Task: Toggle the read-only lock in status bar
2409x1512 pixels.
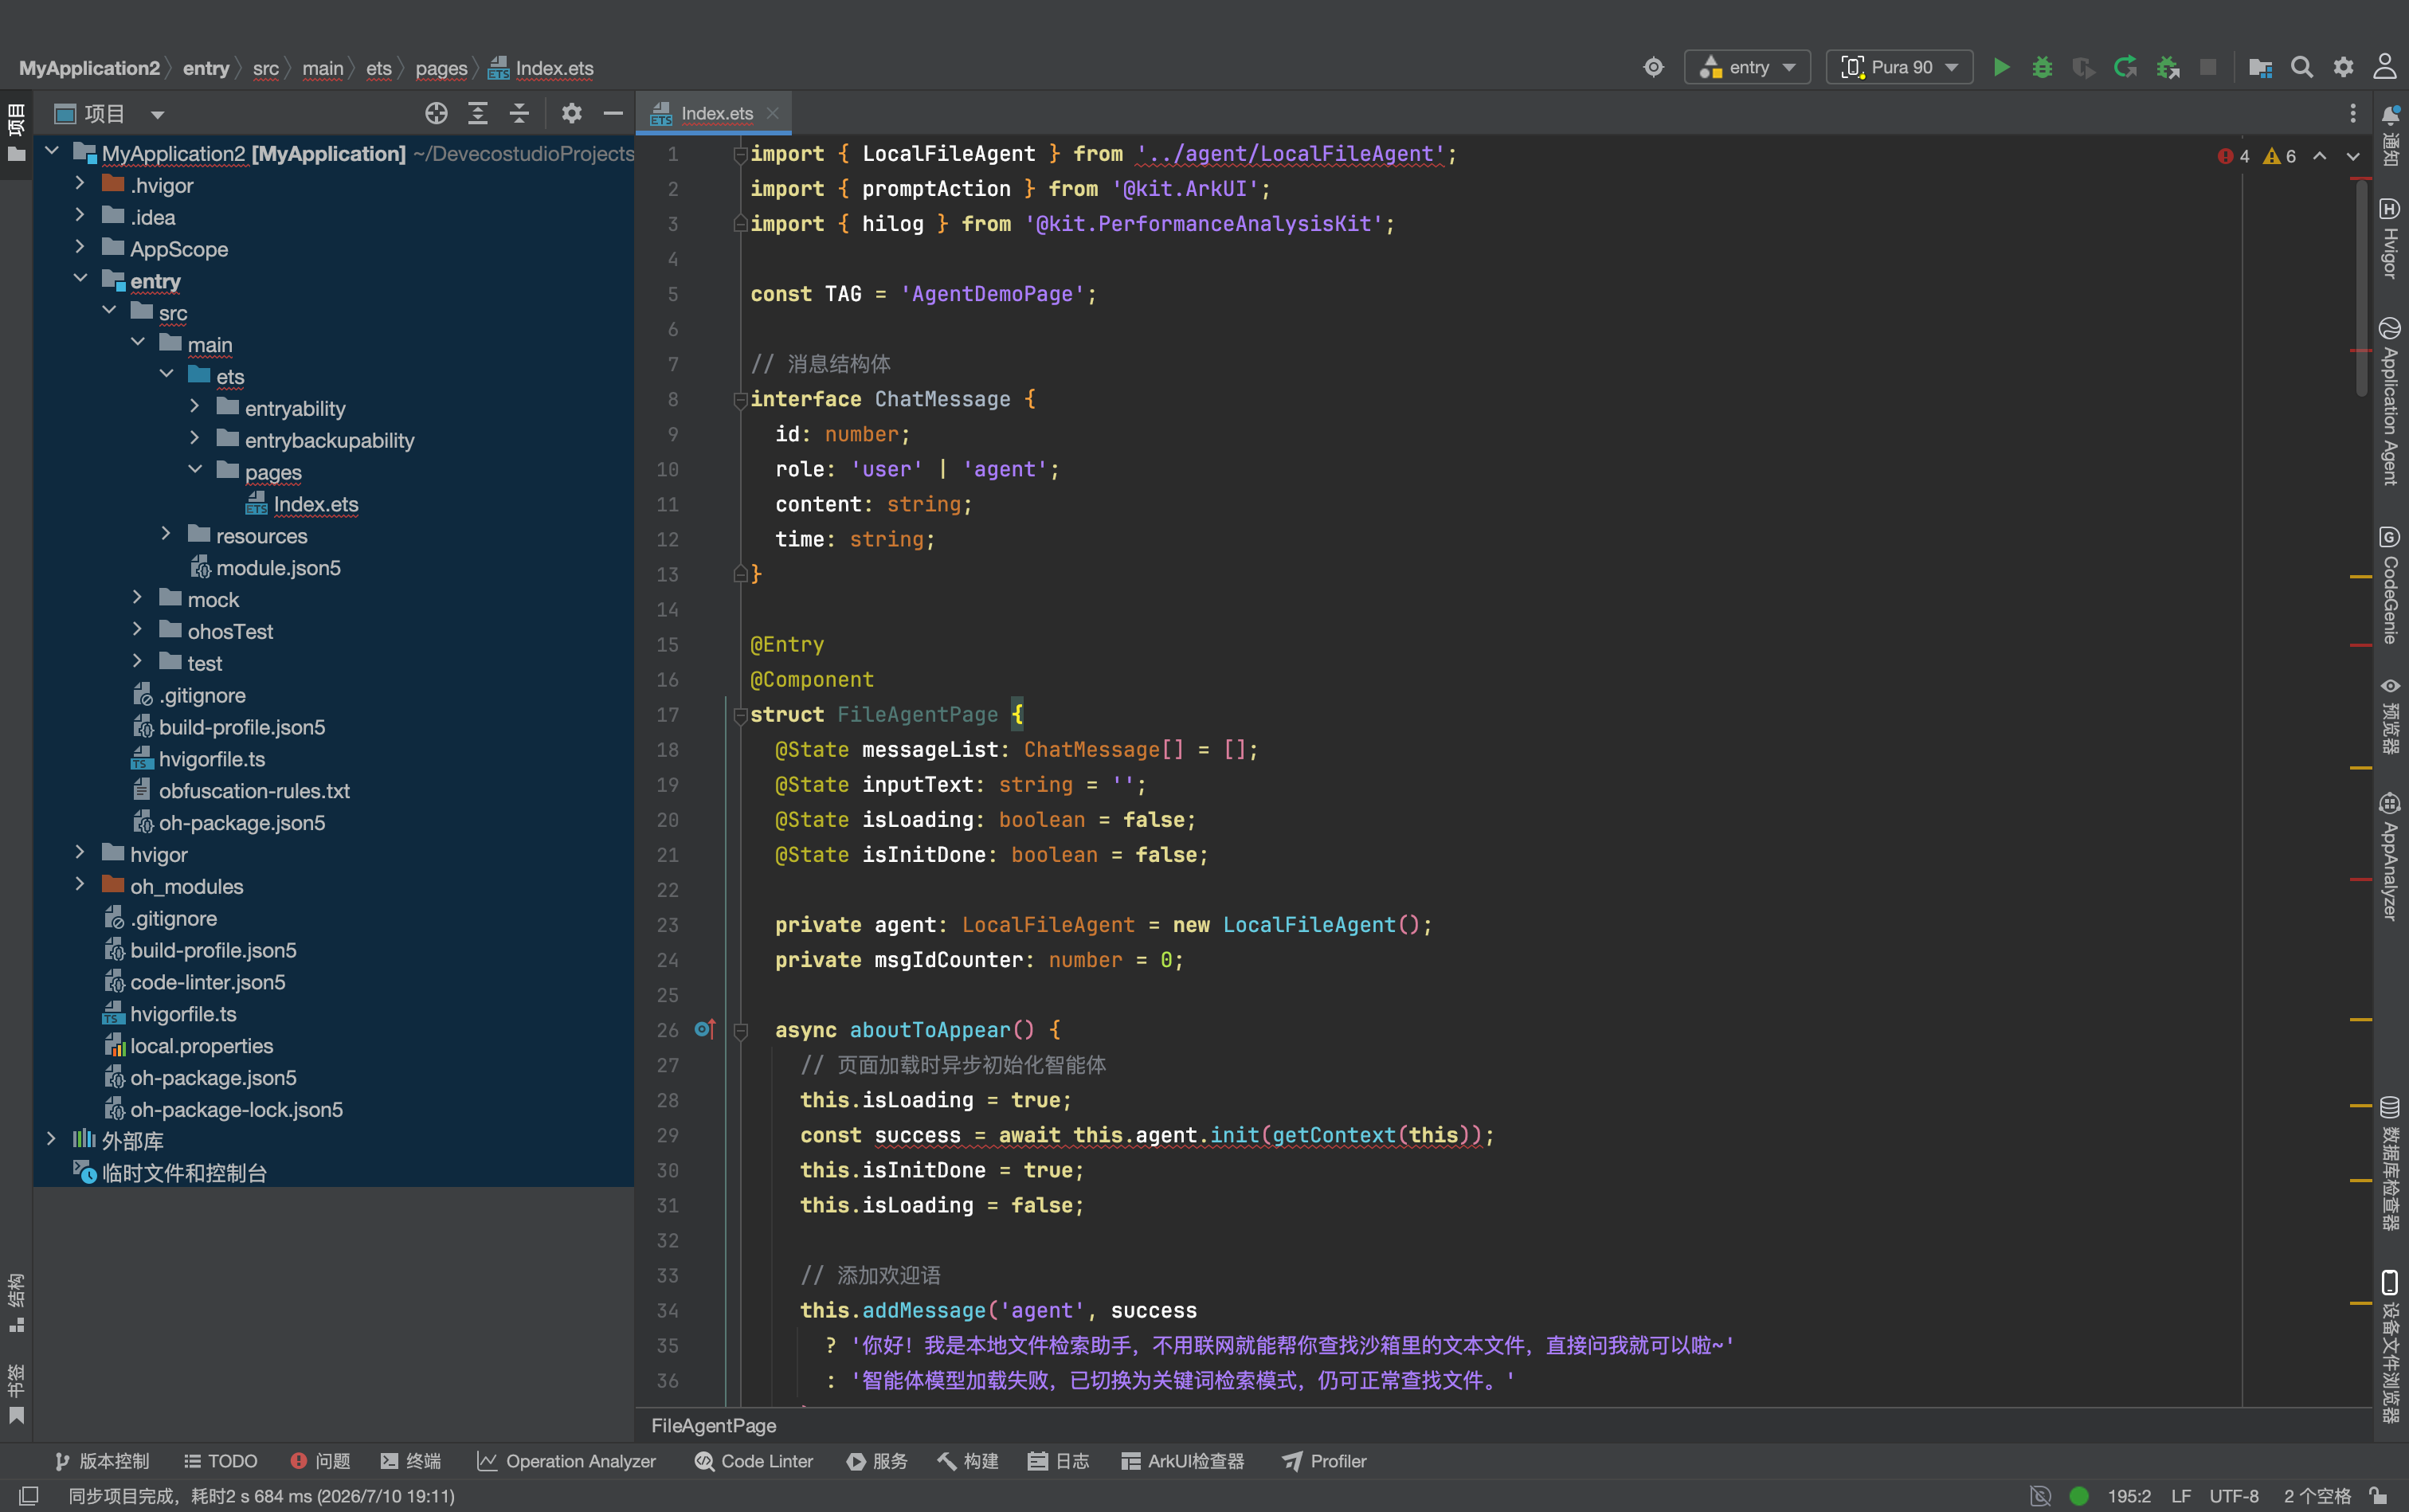Action: [2379, 1495]
